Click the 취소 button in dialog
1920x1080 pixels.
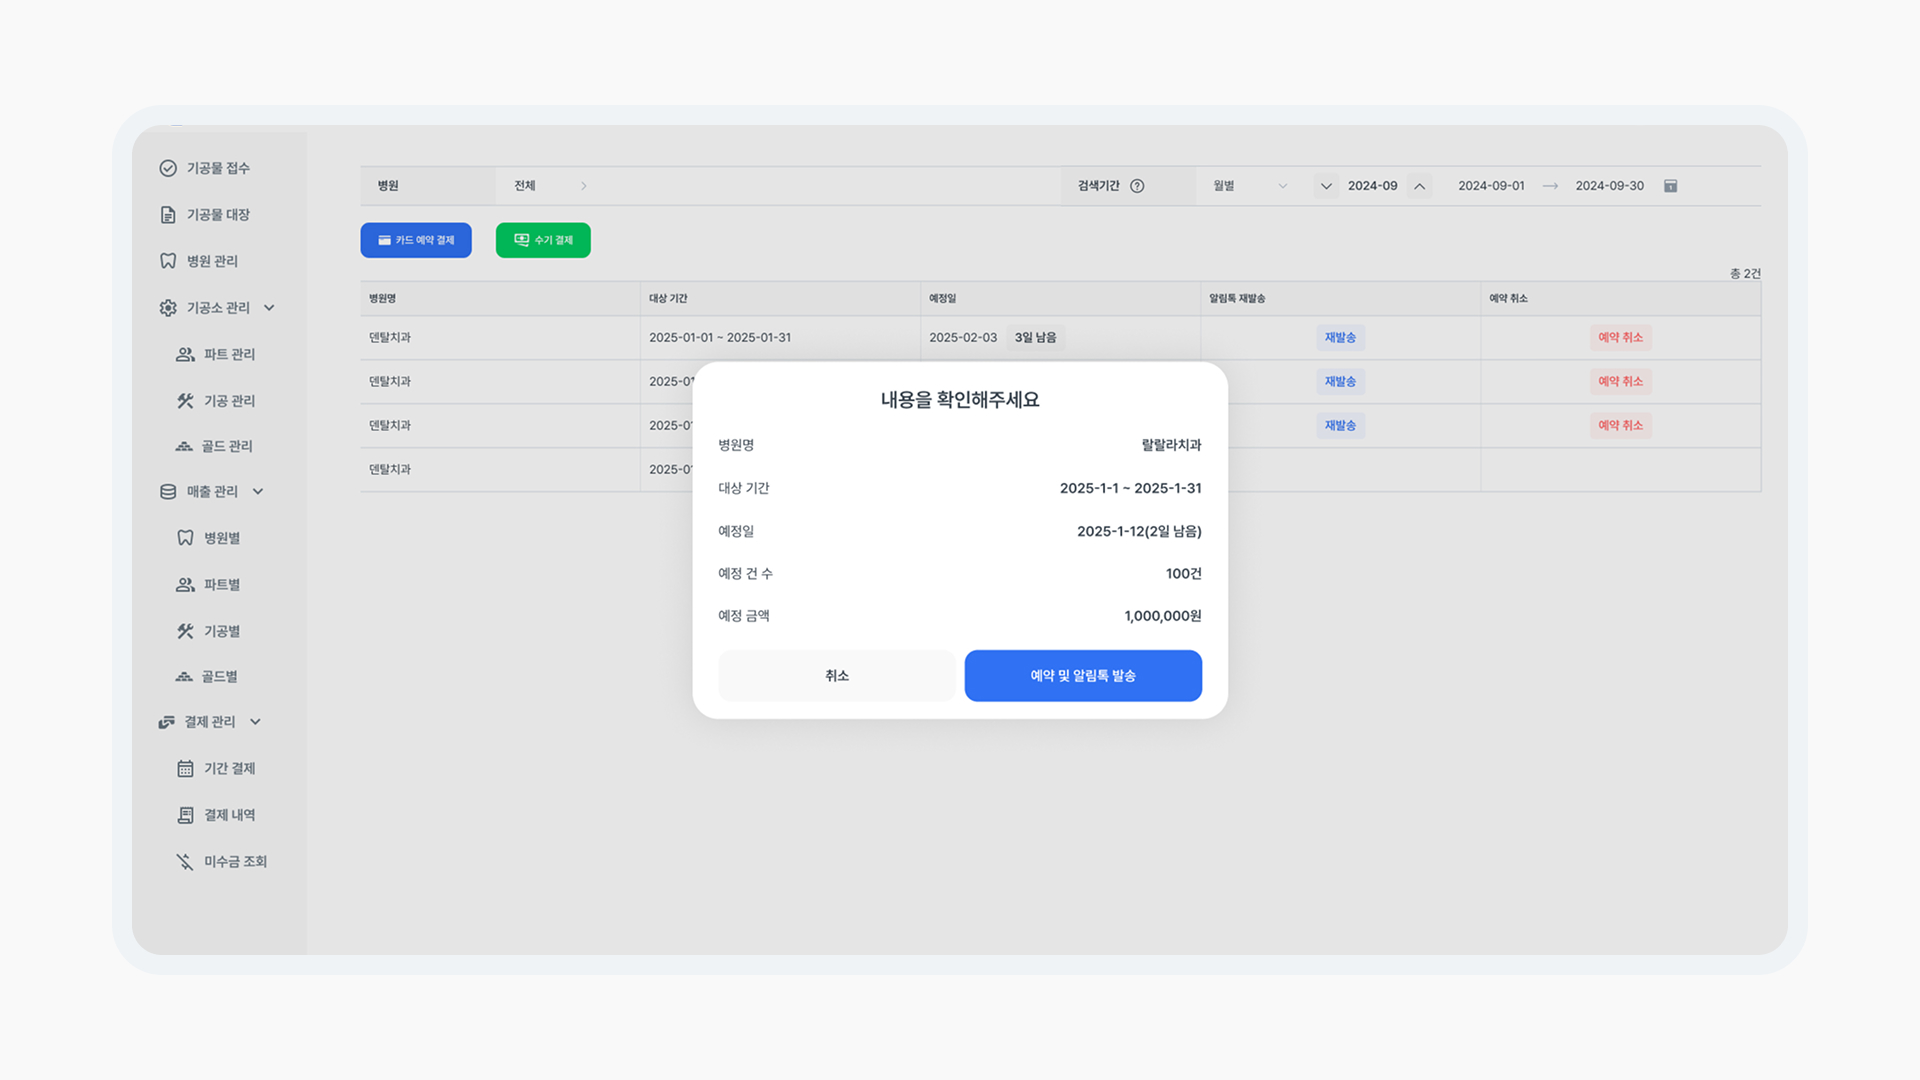(x=836, y=676)
